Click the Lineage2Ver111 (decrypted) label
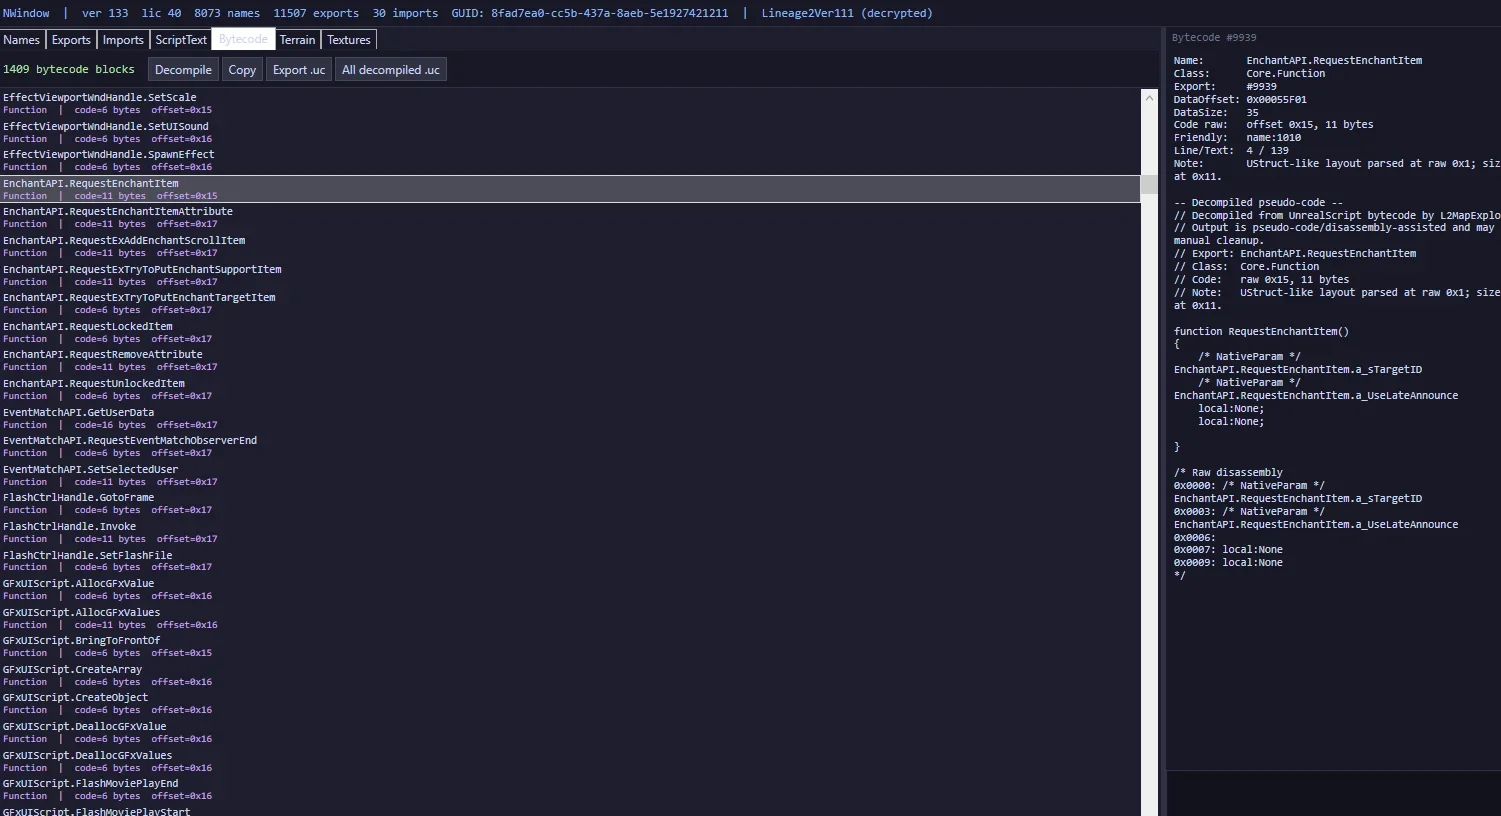This screenshot has height=816, width=1501. coord(847,13)
